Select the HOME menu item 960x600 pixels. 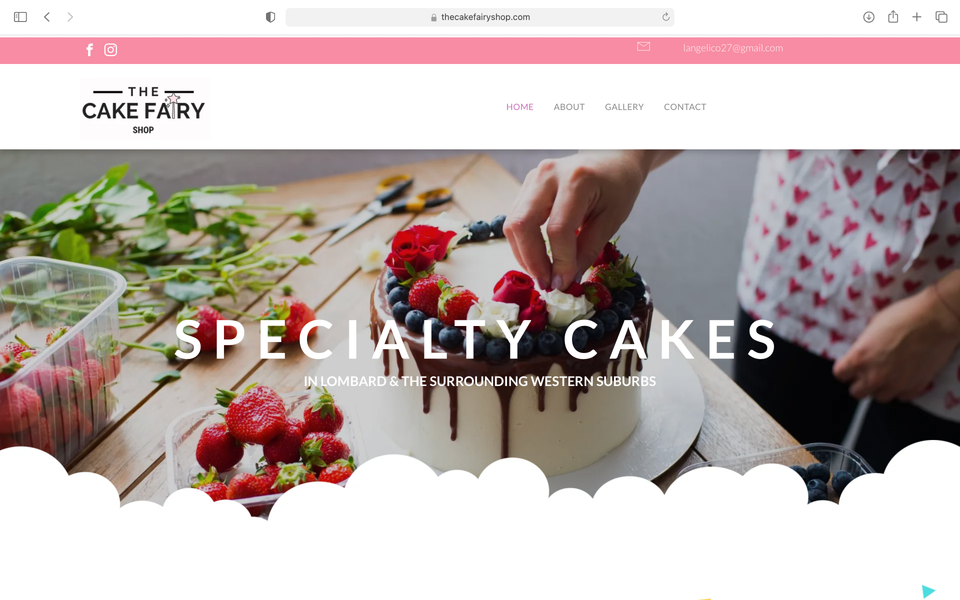[520, 107]
